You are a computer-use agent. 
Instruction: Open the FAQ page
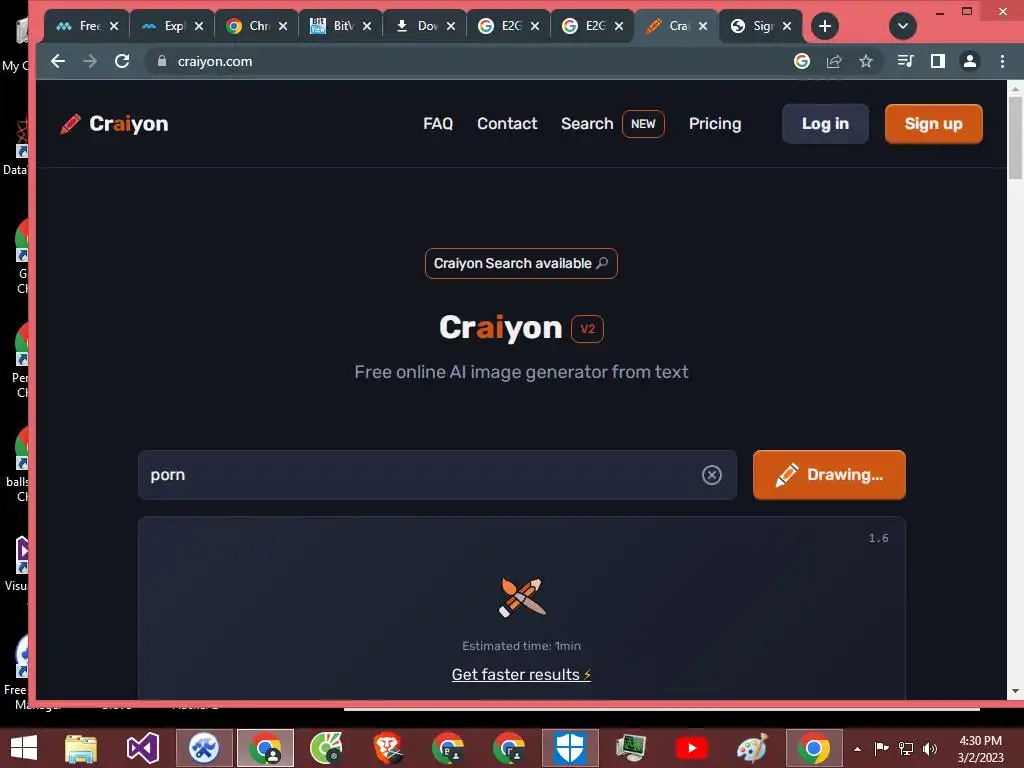point(438,123)
